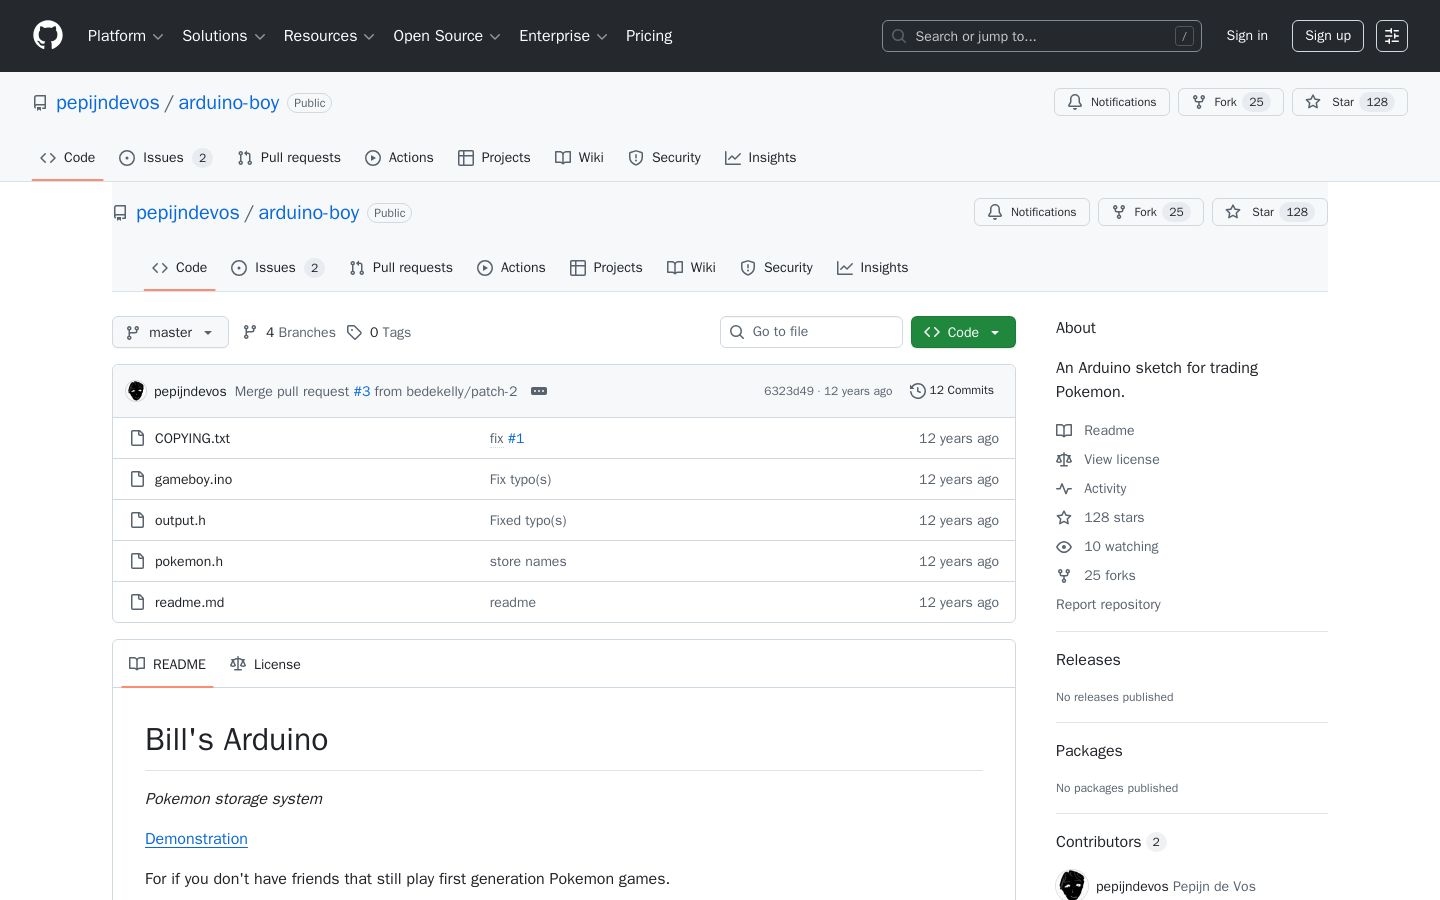Open the COPYING.txt file name
The height and width of the screenshot is (900, 1440).
(192, 438)
